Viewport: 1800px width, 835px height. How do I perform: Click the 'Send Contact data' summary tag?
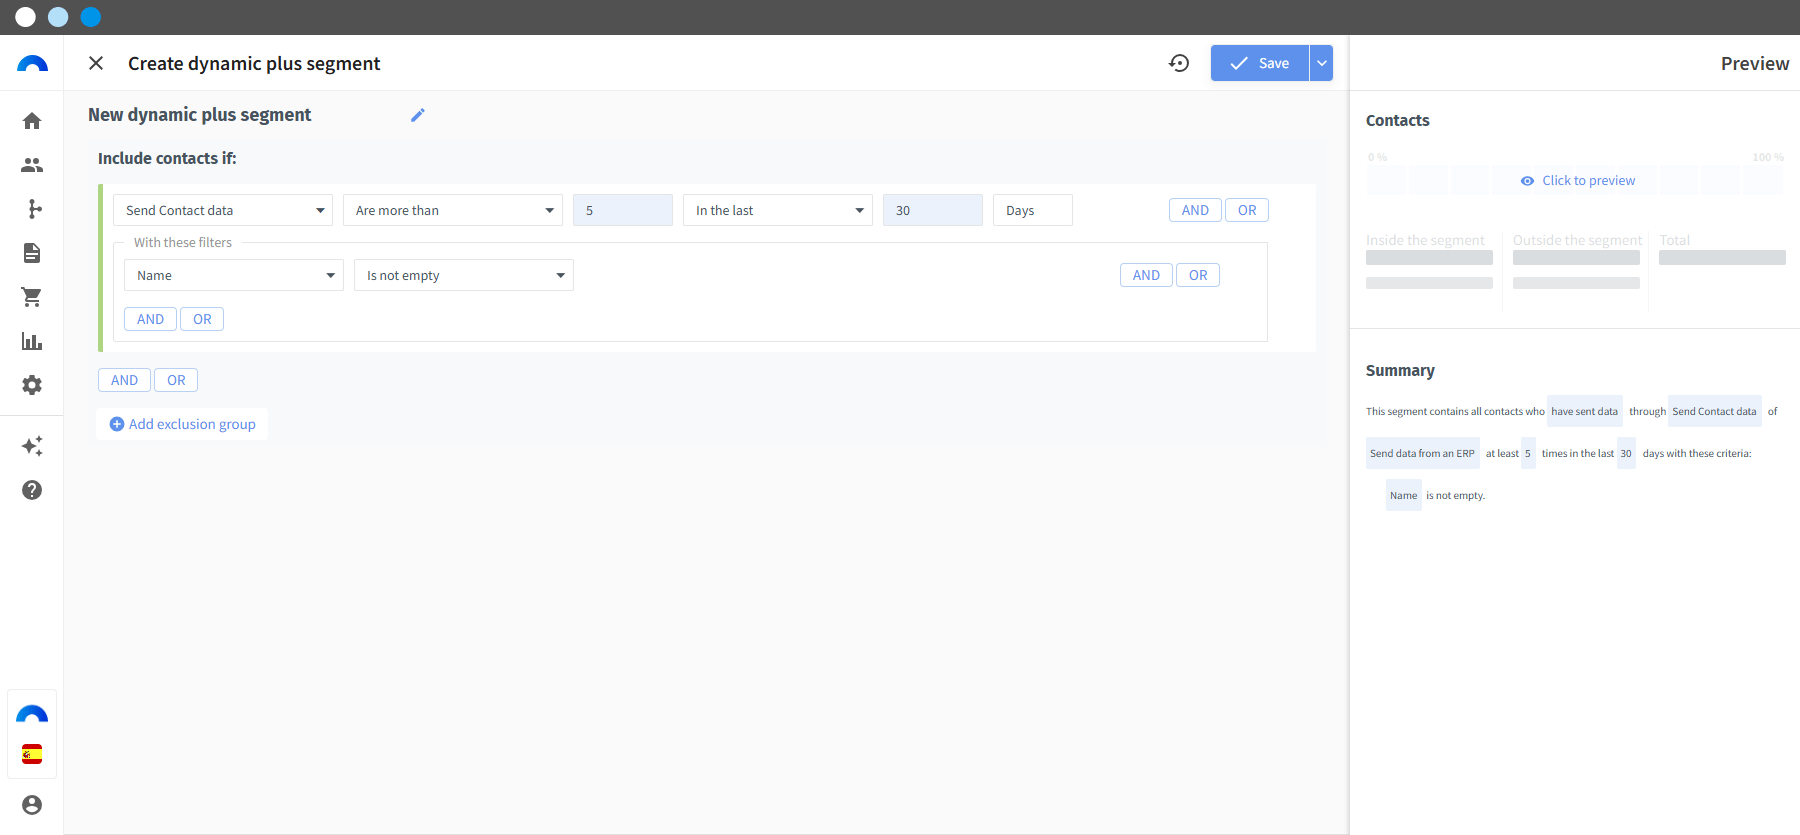pos(1714,411)
